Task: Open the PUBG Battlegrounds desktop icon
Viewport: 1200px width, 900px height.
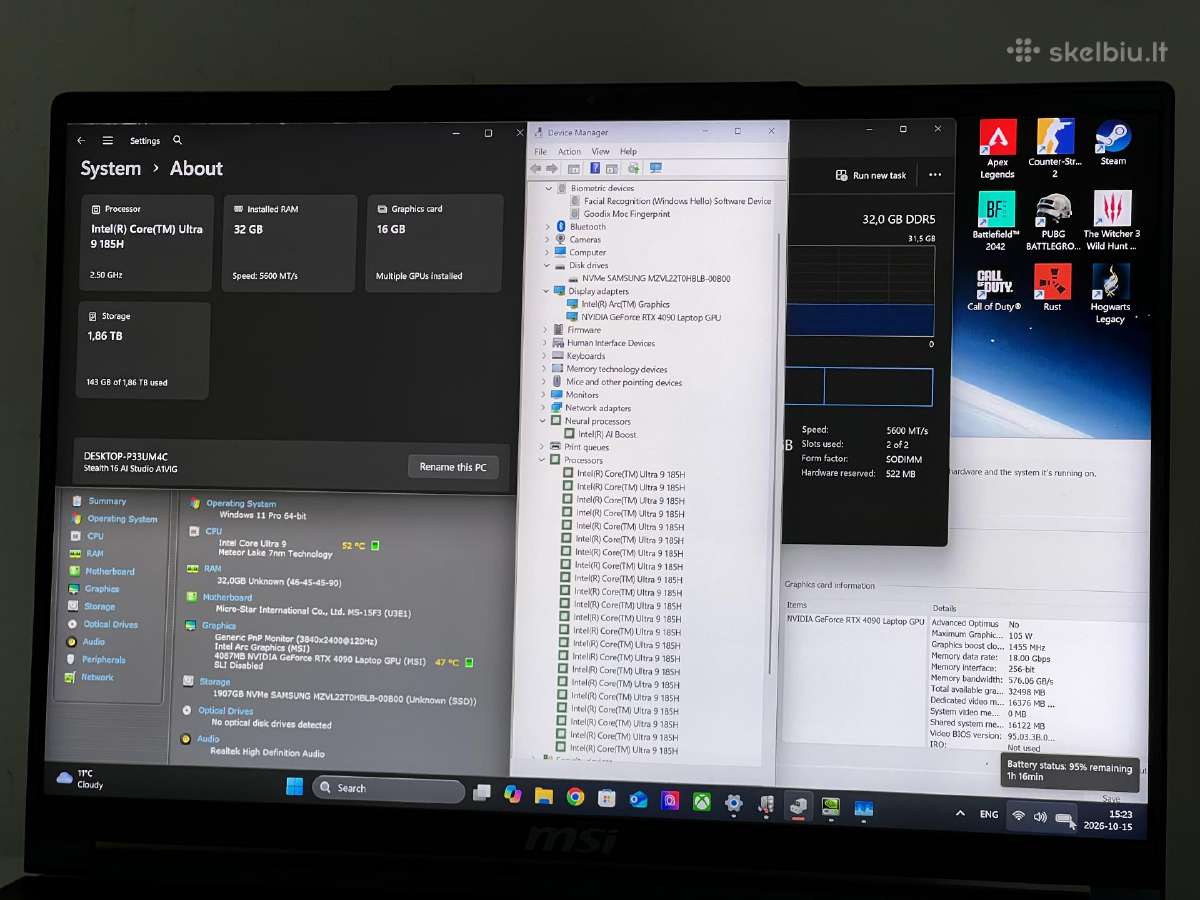Action: point(1053,221)
